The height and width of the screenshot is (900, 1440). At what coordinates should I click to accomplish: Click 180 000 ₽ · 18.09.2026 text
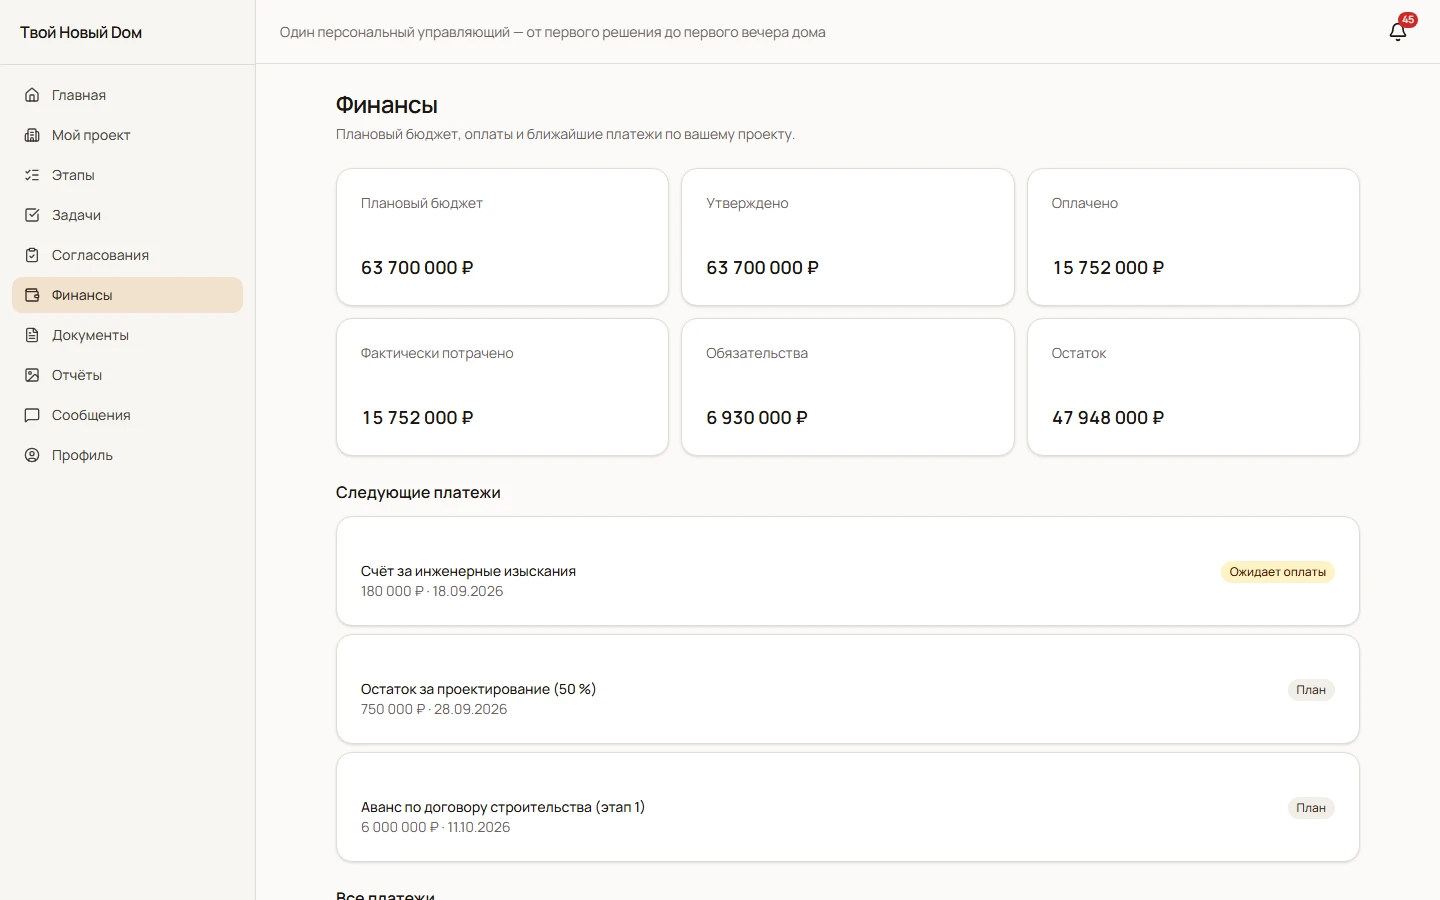432,591
